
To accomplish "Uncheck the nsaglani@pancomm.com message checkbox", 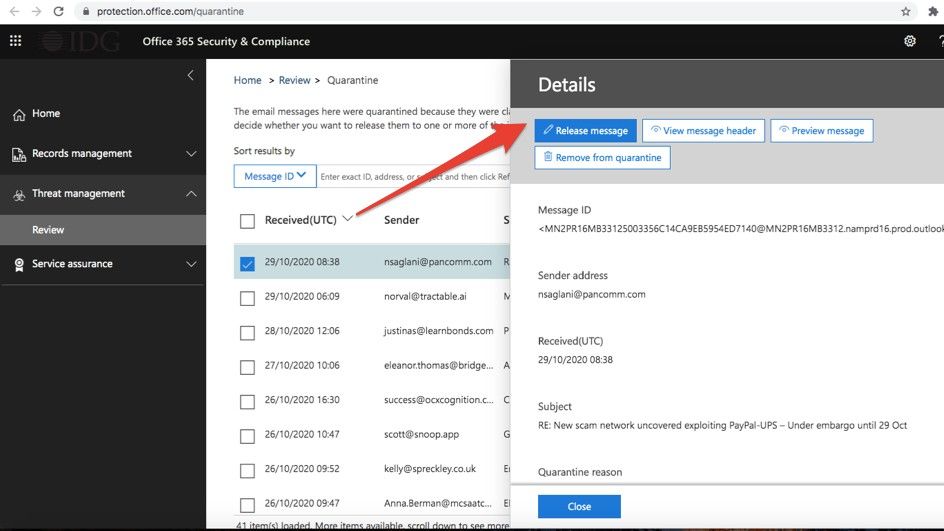I will (247, 264).
